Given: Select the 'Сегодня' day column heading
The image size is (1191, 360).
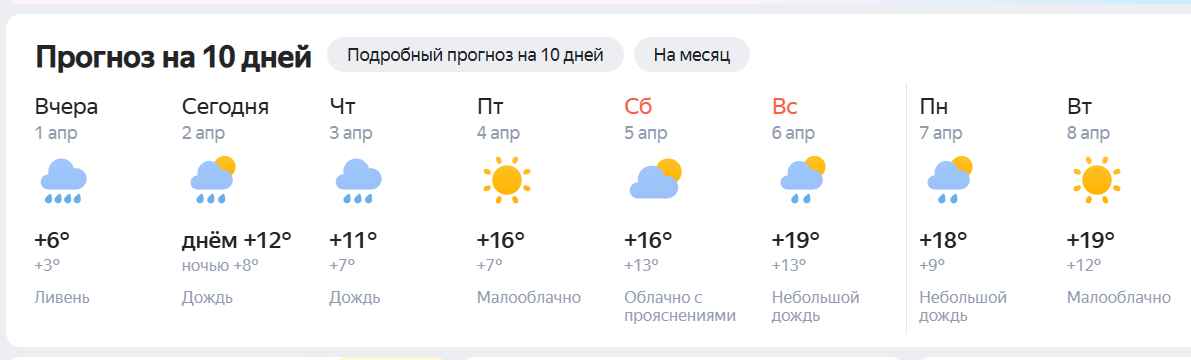Looking at the screenshot, I should tap(226, 106).
